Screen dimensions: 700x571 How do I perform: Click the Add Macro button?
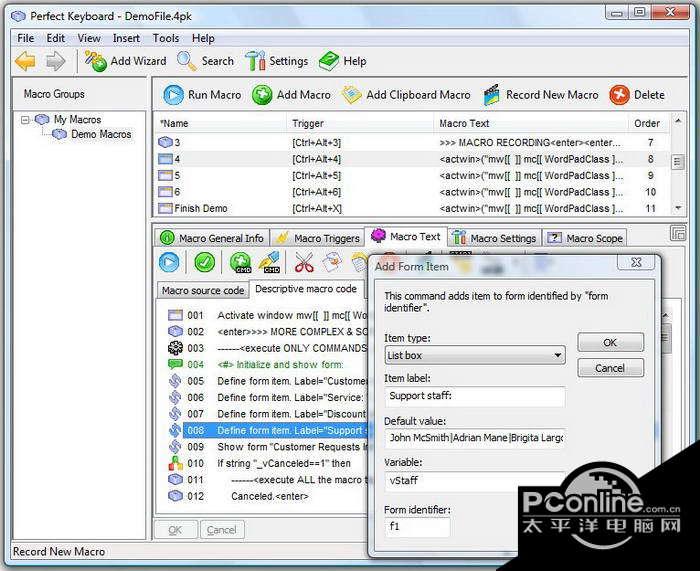291,95
